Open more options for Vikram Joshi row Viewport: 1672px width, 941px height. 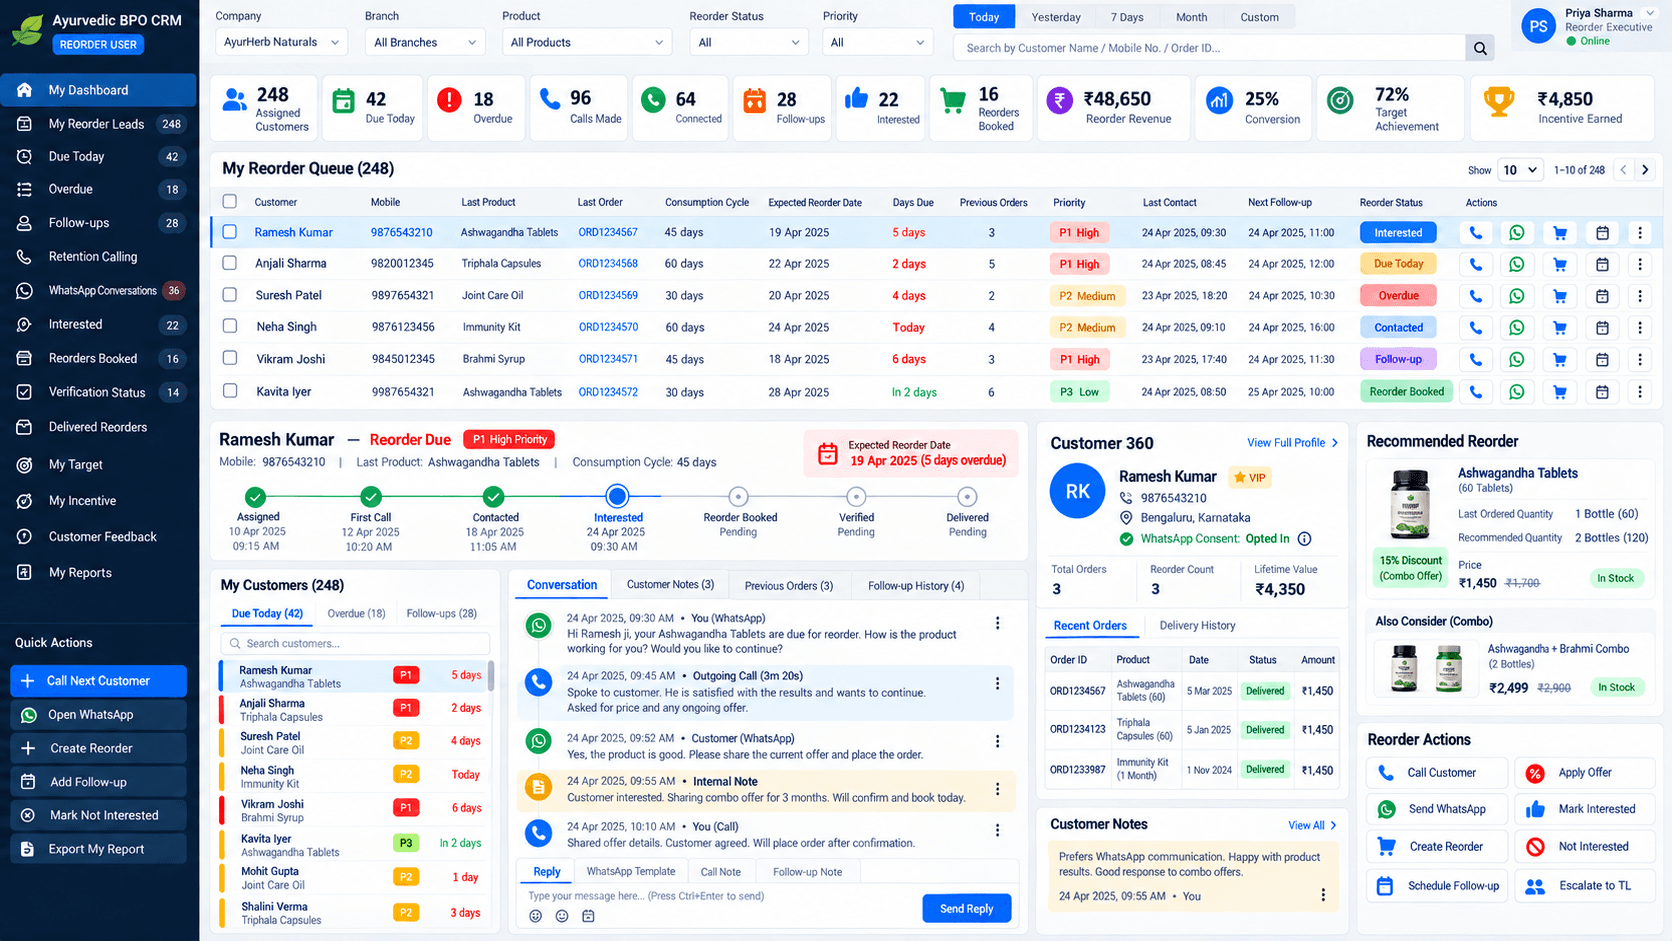pyautogui.click(x=1639, y=360)
